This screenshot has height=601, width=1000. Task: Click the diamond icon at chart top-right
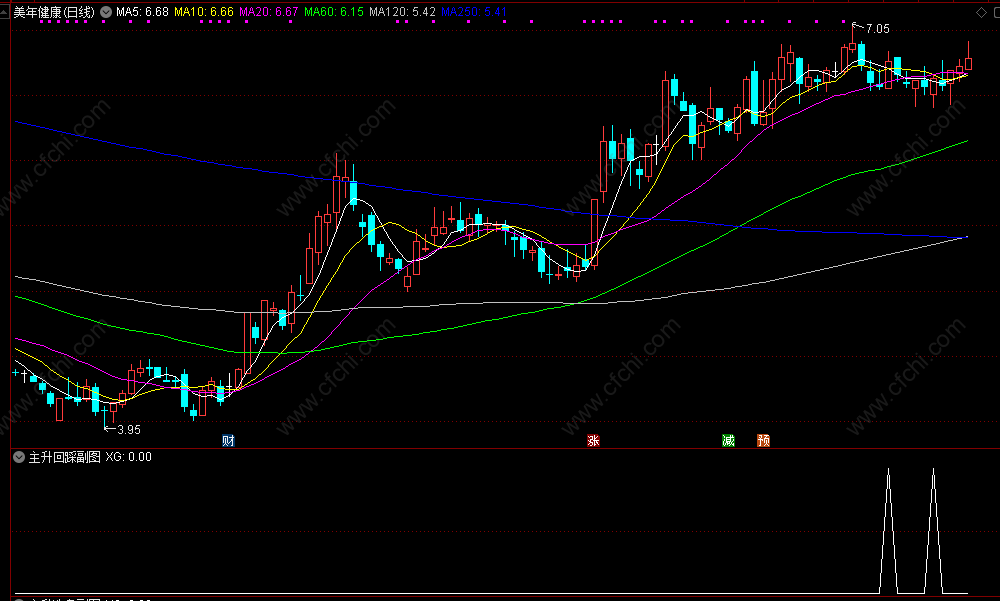coord(981,12)
